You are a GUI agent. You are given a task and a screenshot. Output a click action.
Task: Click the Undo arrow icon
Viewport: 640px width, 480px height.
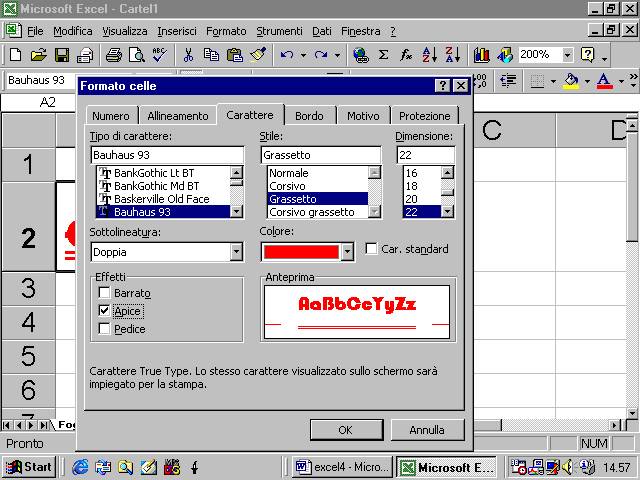tap(287, 55)
